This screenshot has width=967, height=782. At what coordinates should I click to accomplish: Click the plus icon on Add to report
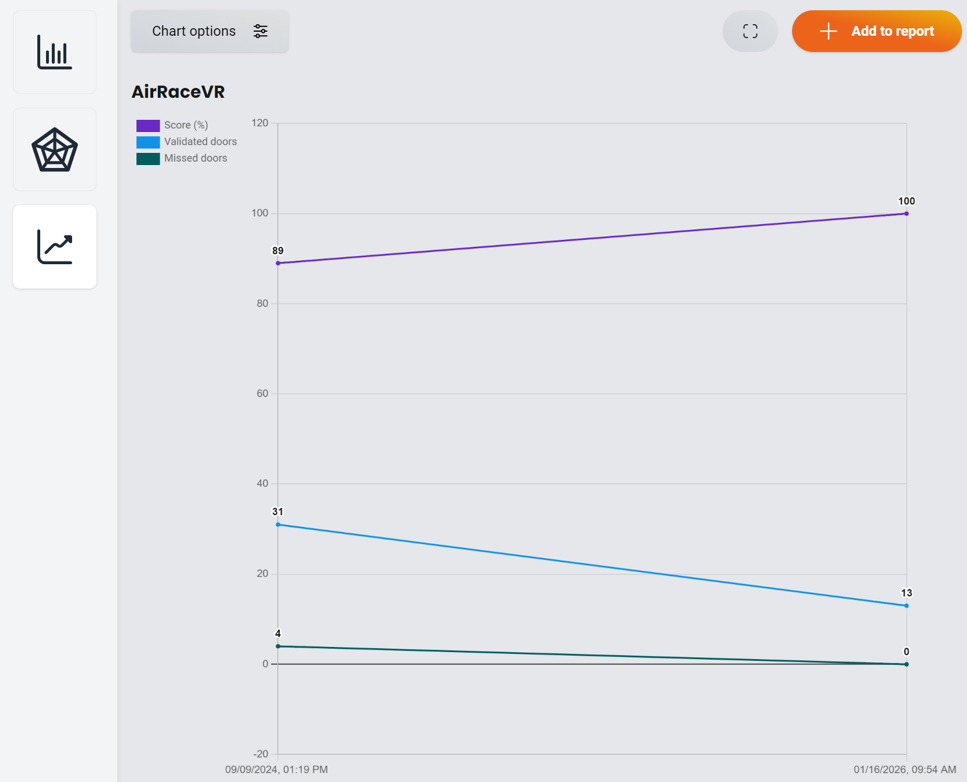(x=828, y=32)
